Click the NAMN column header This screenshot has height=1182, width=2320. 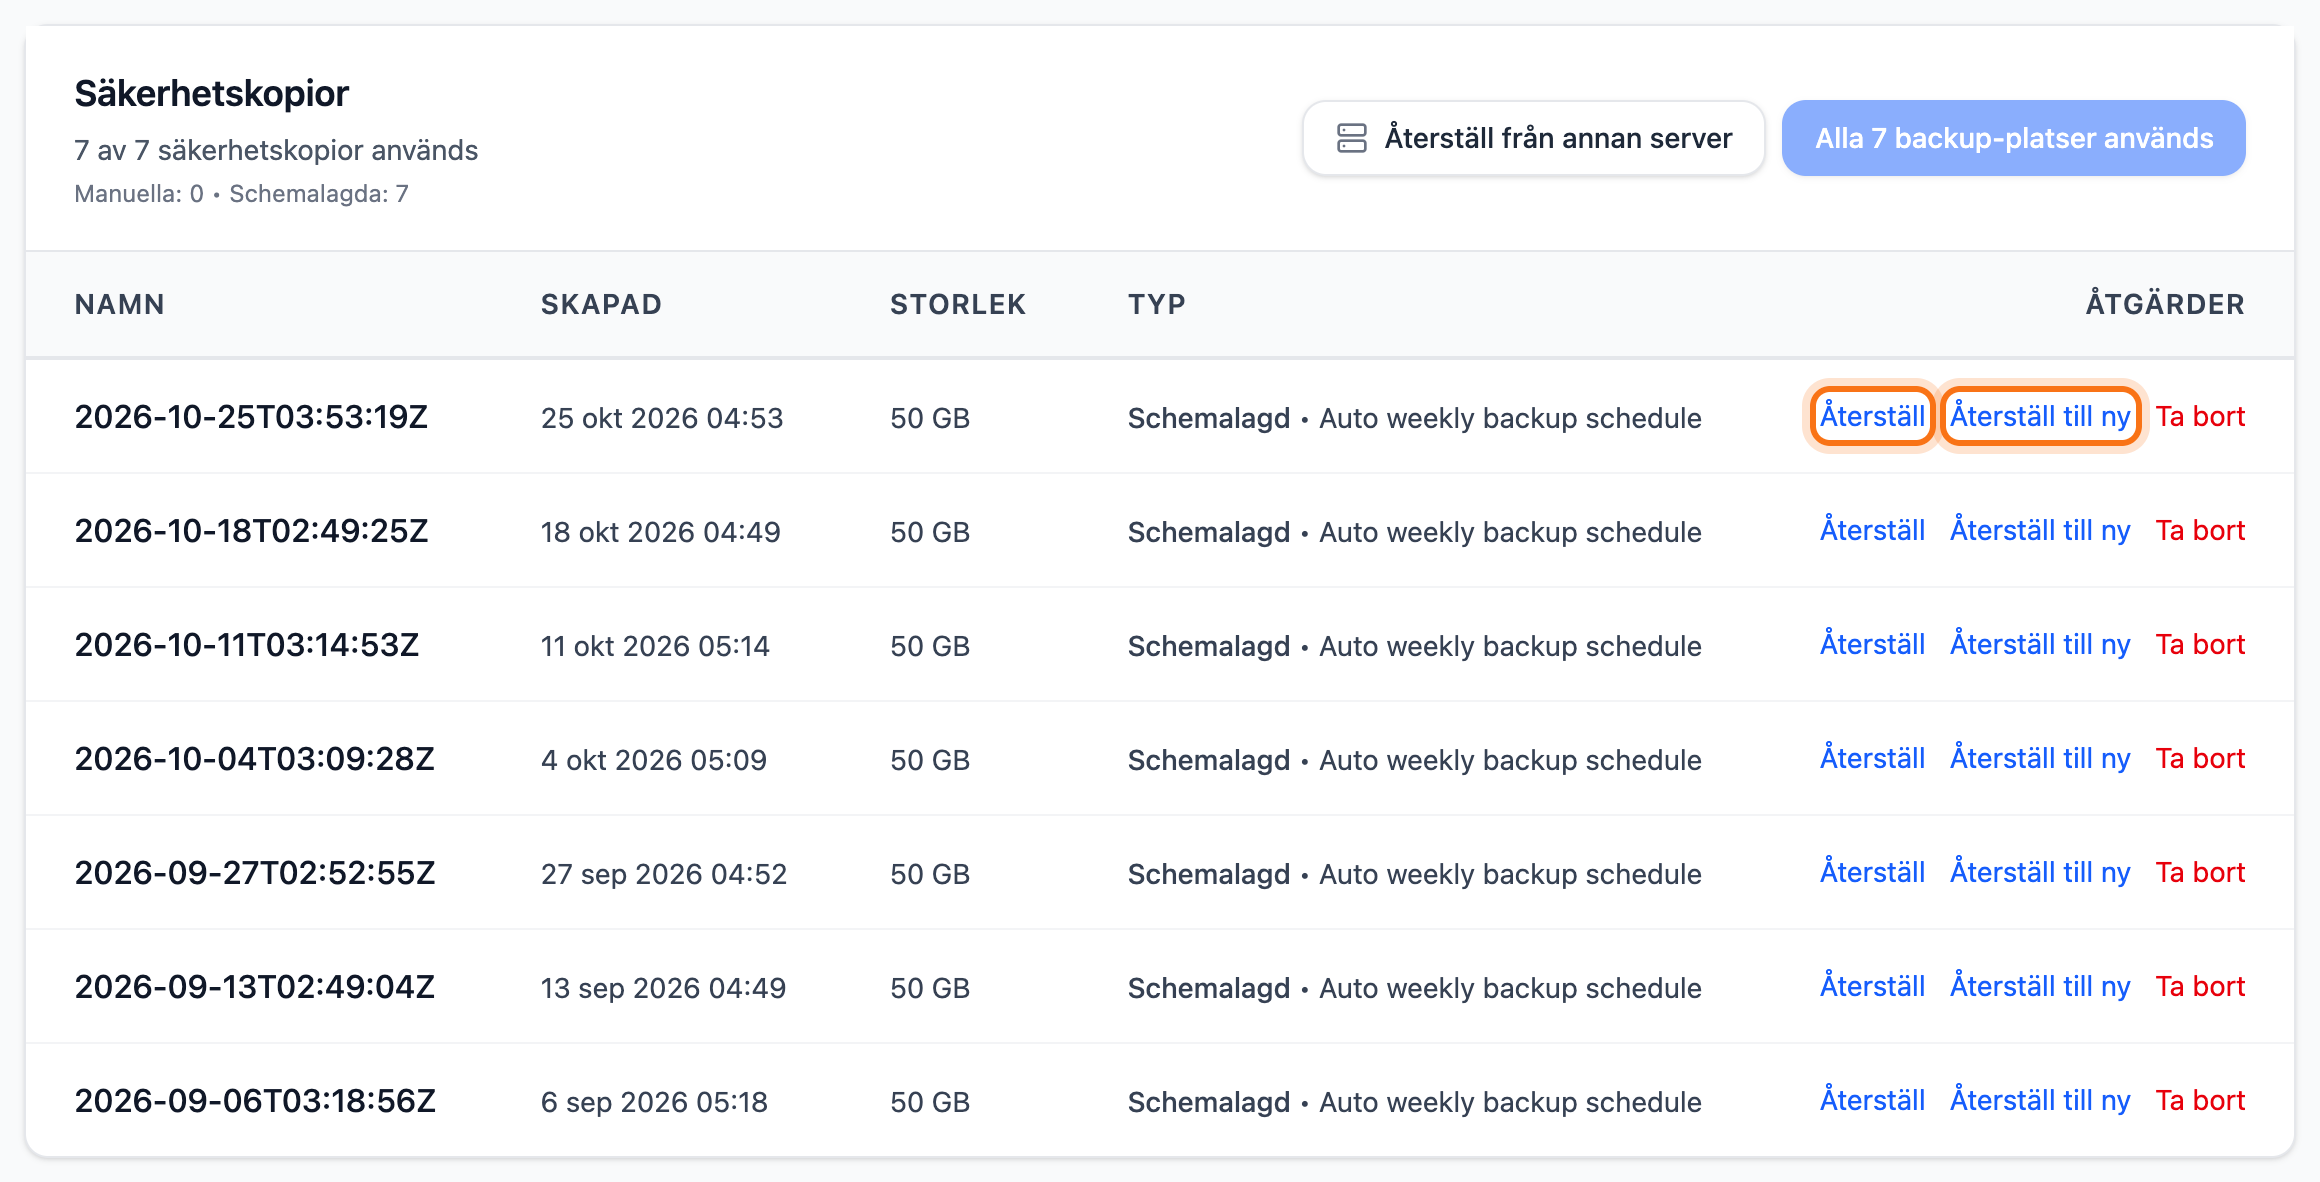click(x=120, y=304)
